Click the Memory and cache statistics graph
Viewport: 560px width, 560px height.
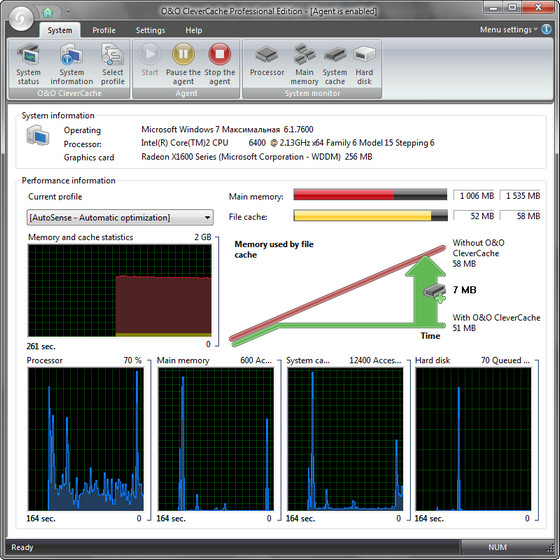point(120,290)
